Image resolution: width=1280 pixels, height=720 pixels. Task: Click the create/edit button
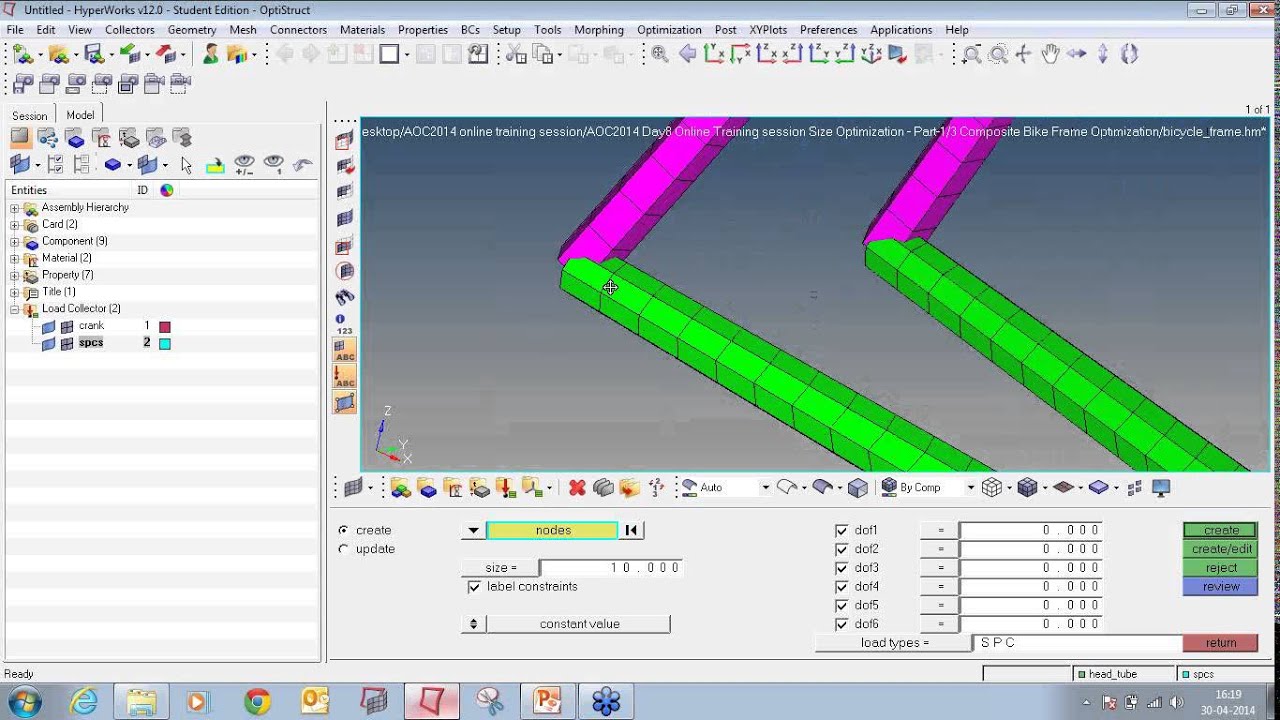pyautogui.click(x=1220, y=549)
